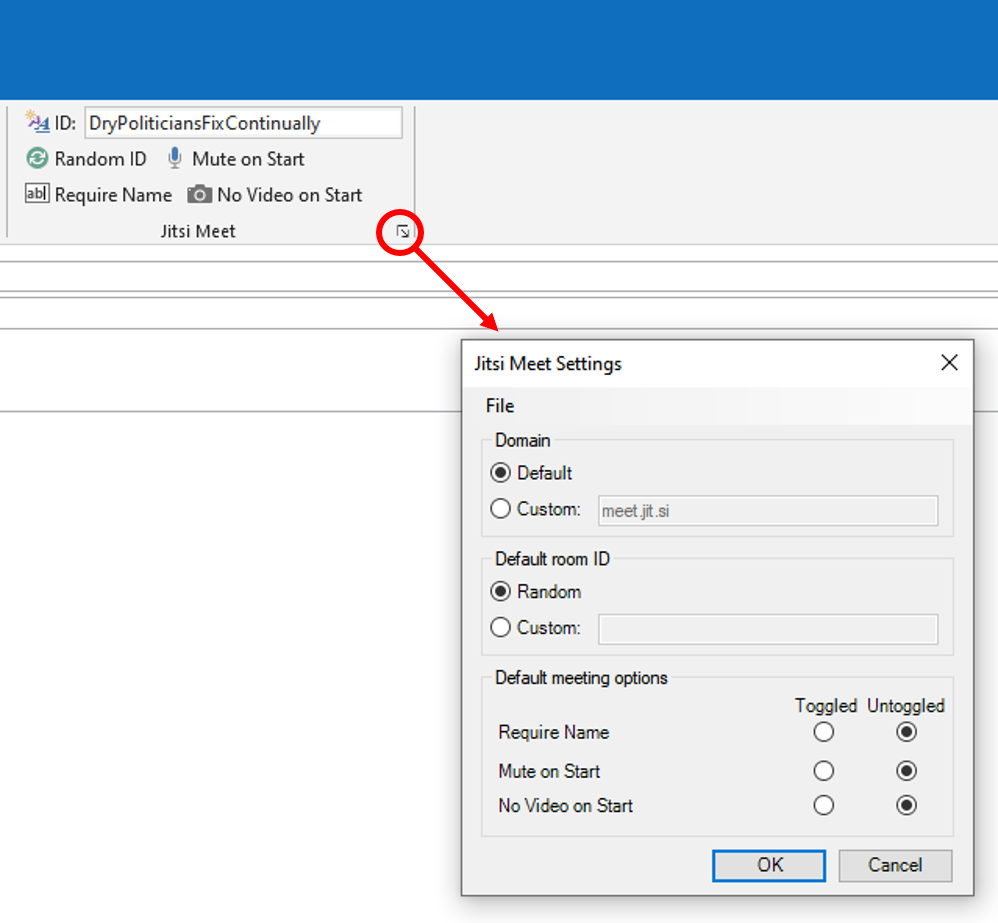This screenshot has height=923, width=998.
Task: Click the Mute on Start microphone icon
Action: (x=174, y=158)
